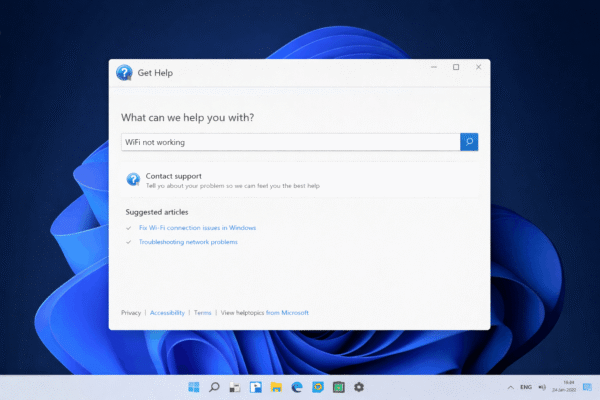Minimize the Get Help window
Image resolution: width=600 pixels, height=400 pixels.
(434, 67)
